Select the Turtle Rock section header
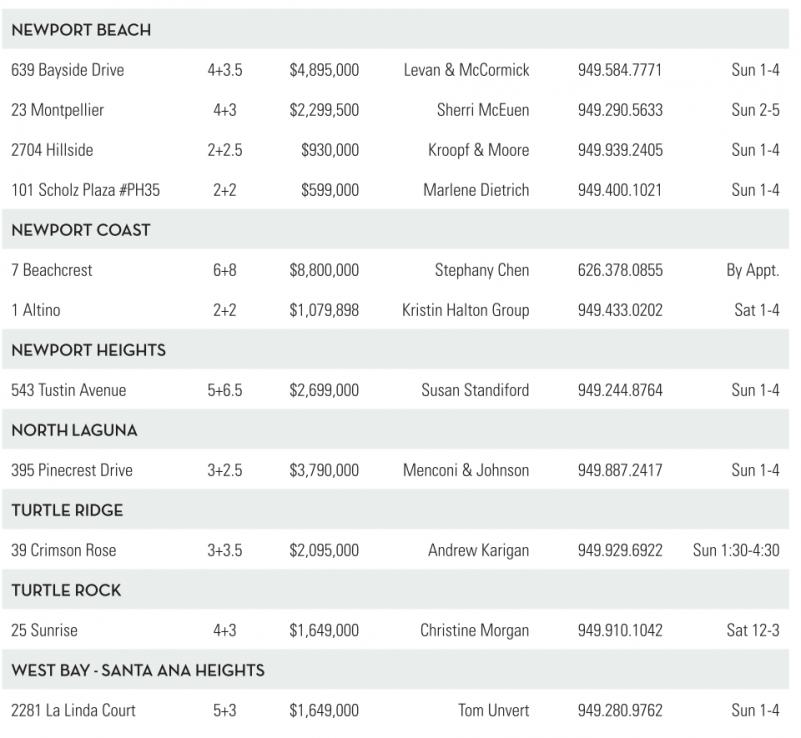The height and width of the screenshot is (738, 801). pos(66,590)
